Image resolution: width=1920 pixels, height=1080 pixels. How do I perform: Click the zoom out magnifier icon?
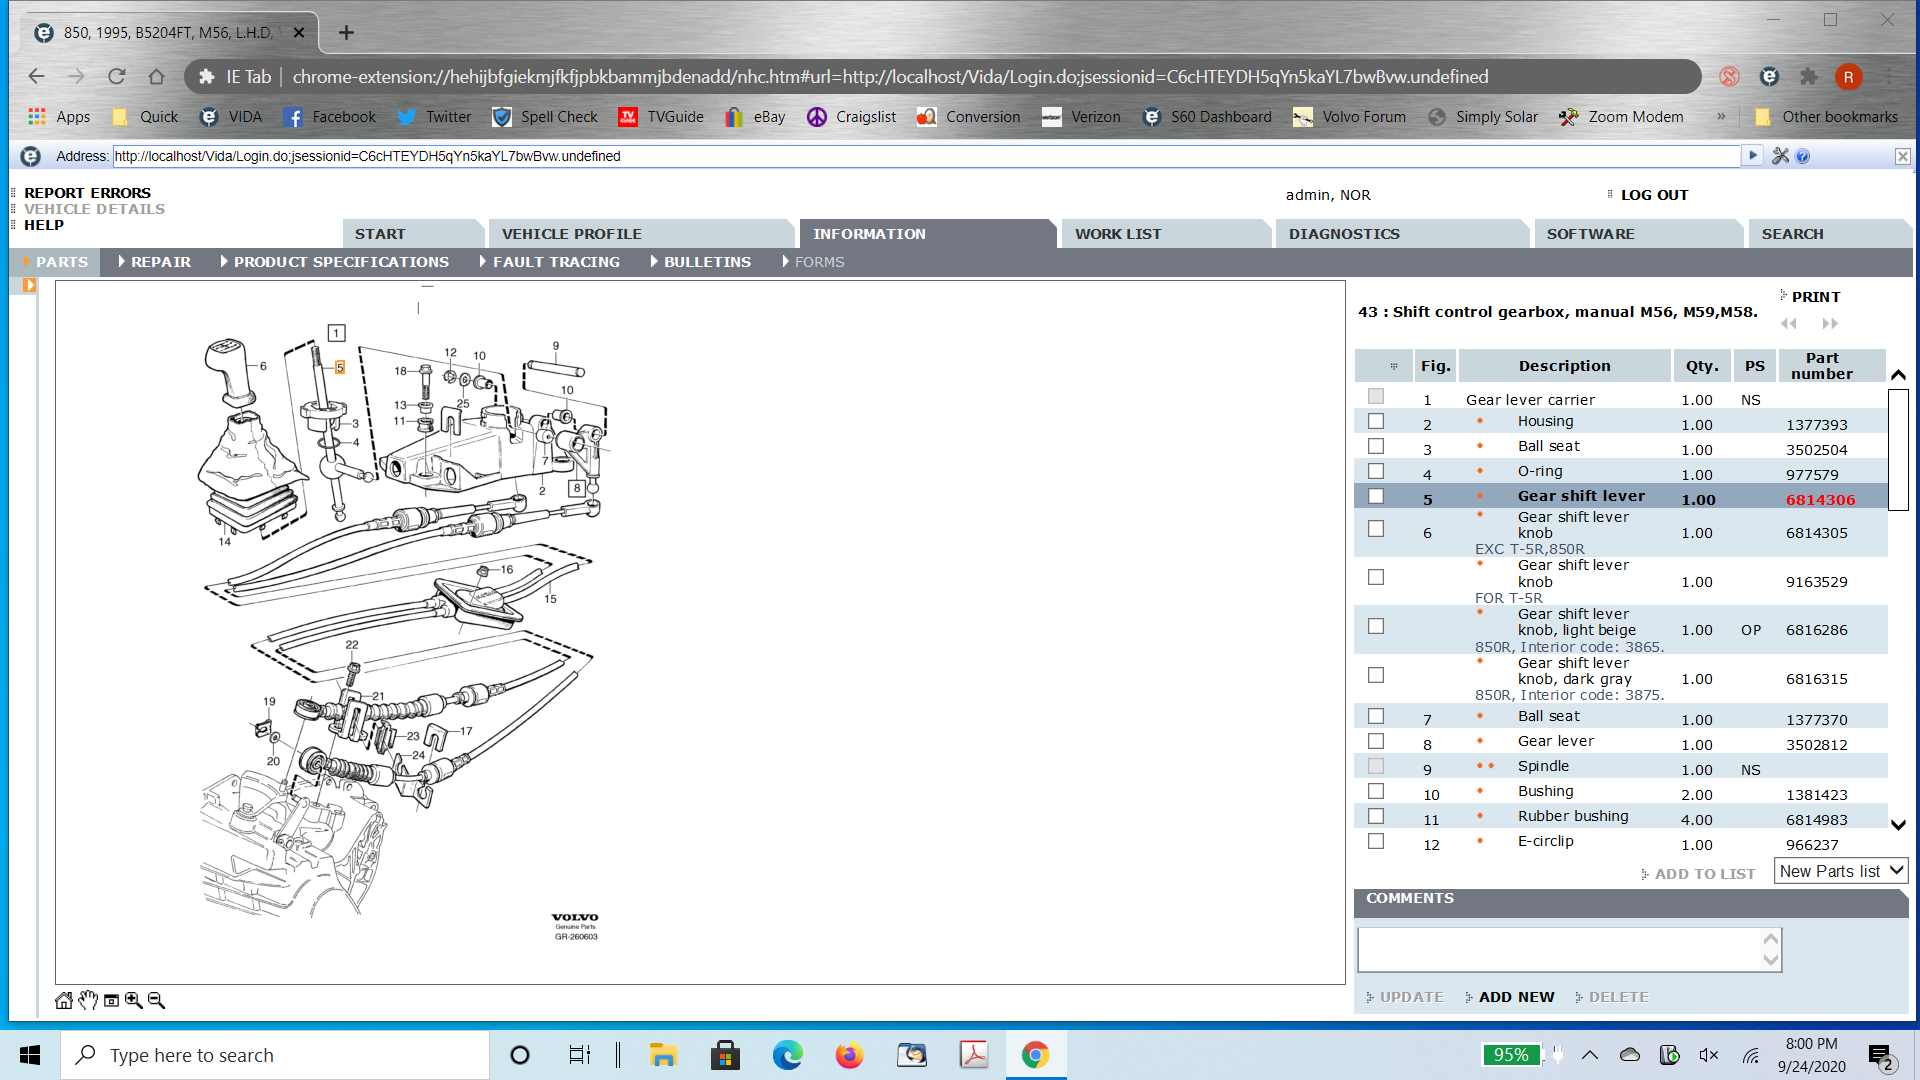(x=156, y=1000)
